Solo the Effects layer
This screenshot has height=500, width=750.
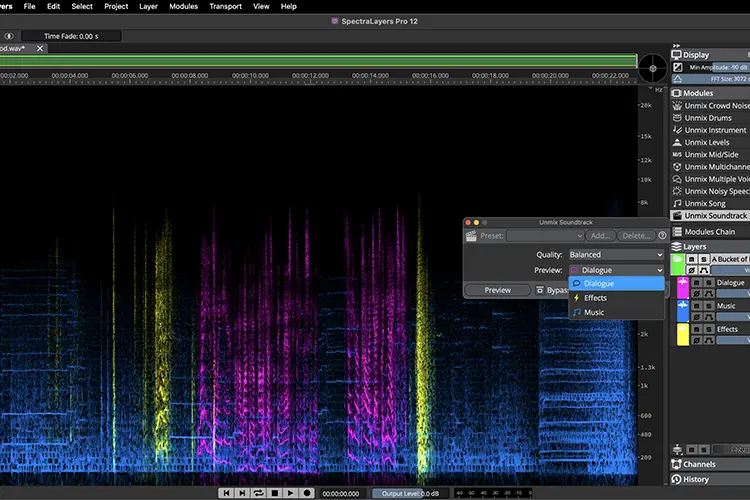click(x=709, y=329)
